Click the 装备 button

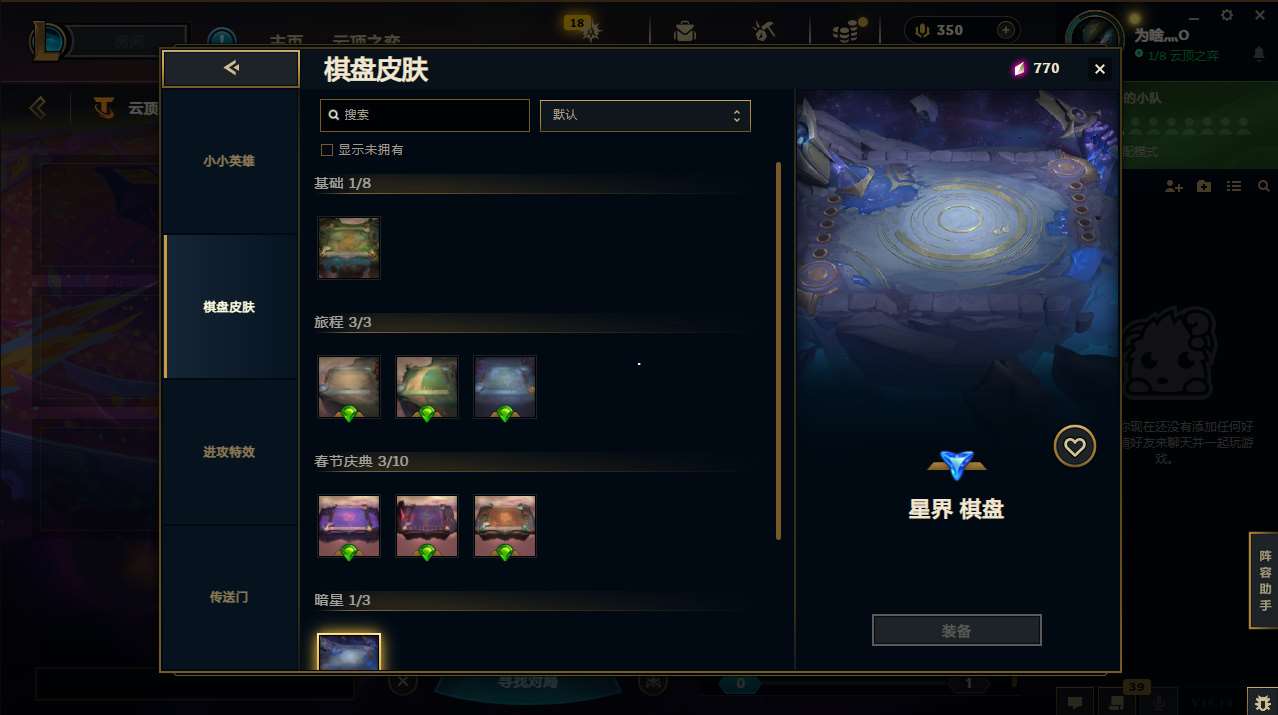pyautogui.click(x=957, y=631)
